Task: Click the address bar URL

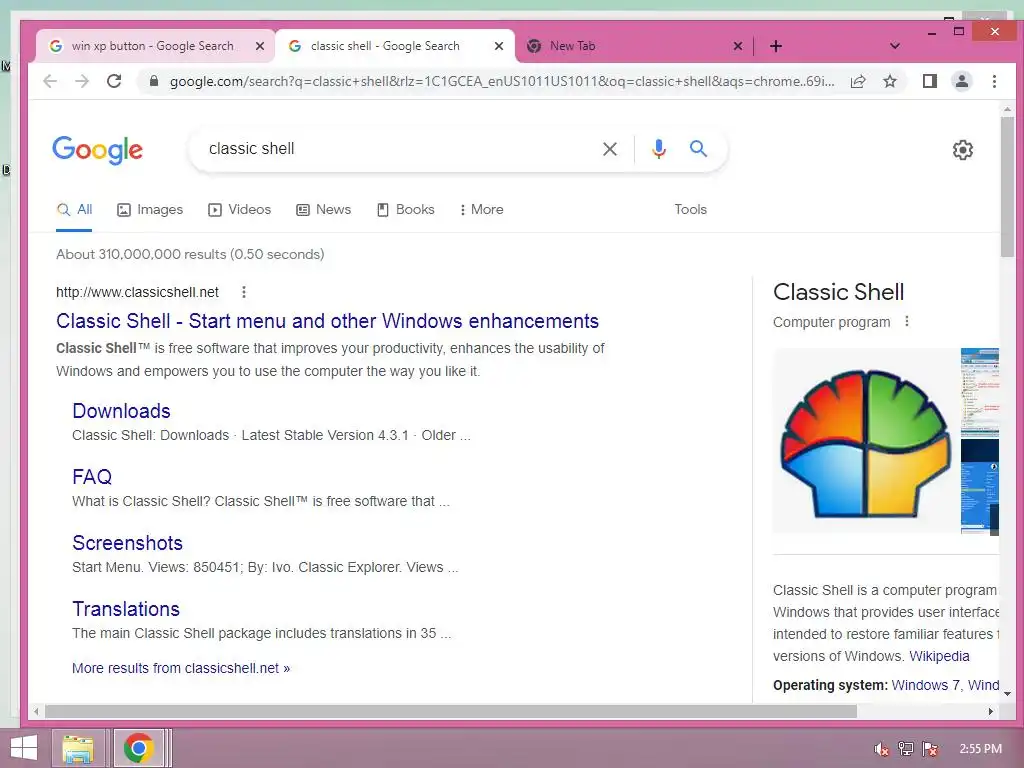Action: (502, 81)
